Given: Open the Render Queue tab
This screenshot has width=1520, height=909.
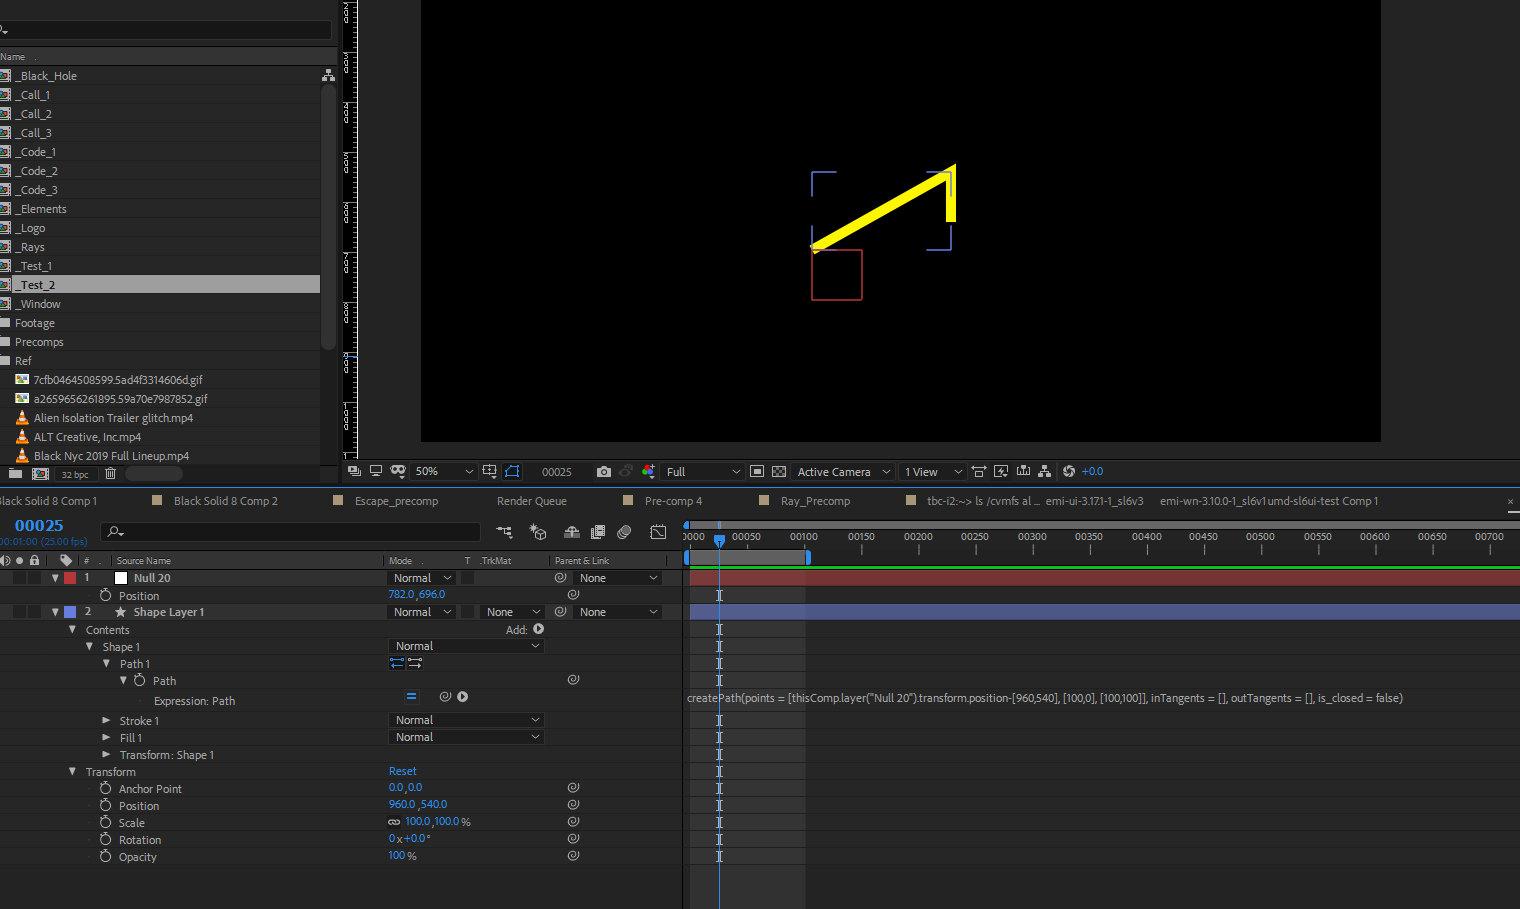Looking at the screenshot, I should 532,501.
